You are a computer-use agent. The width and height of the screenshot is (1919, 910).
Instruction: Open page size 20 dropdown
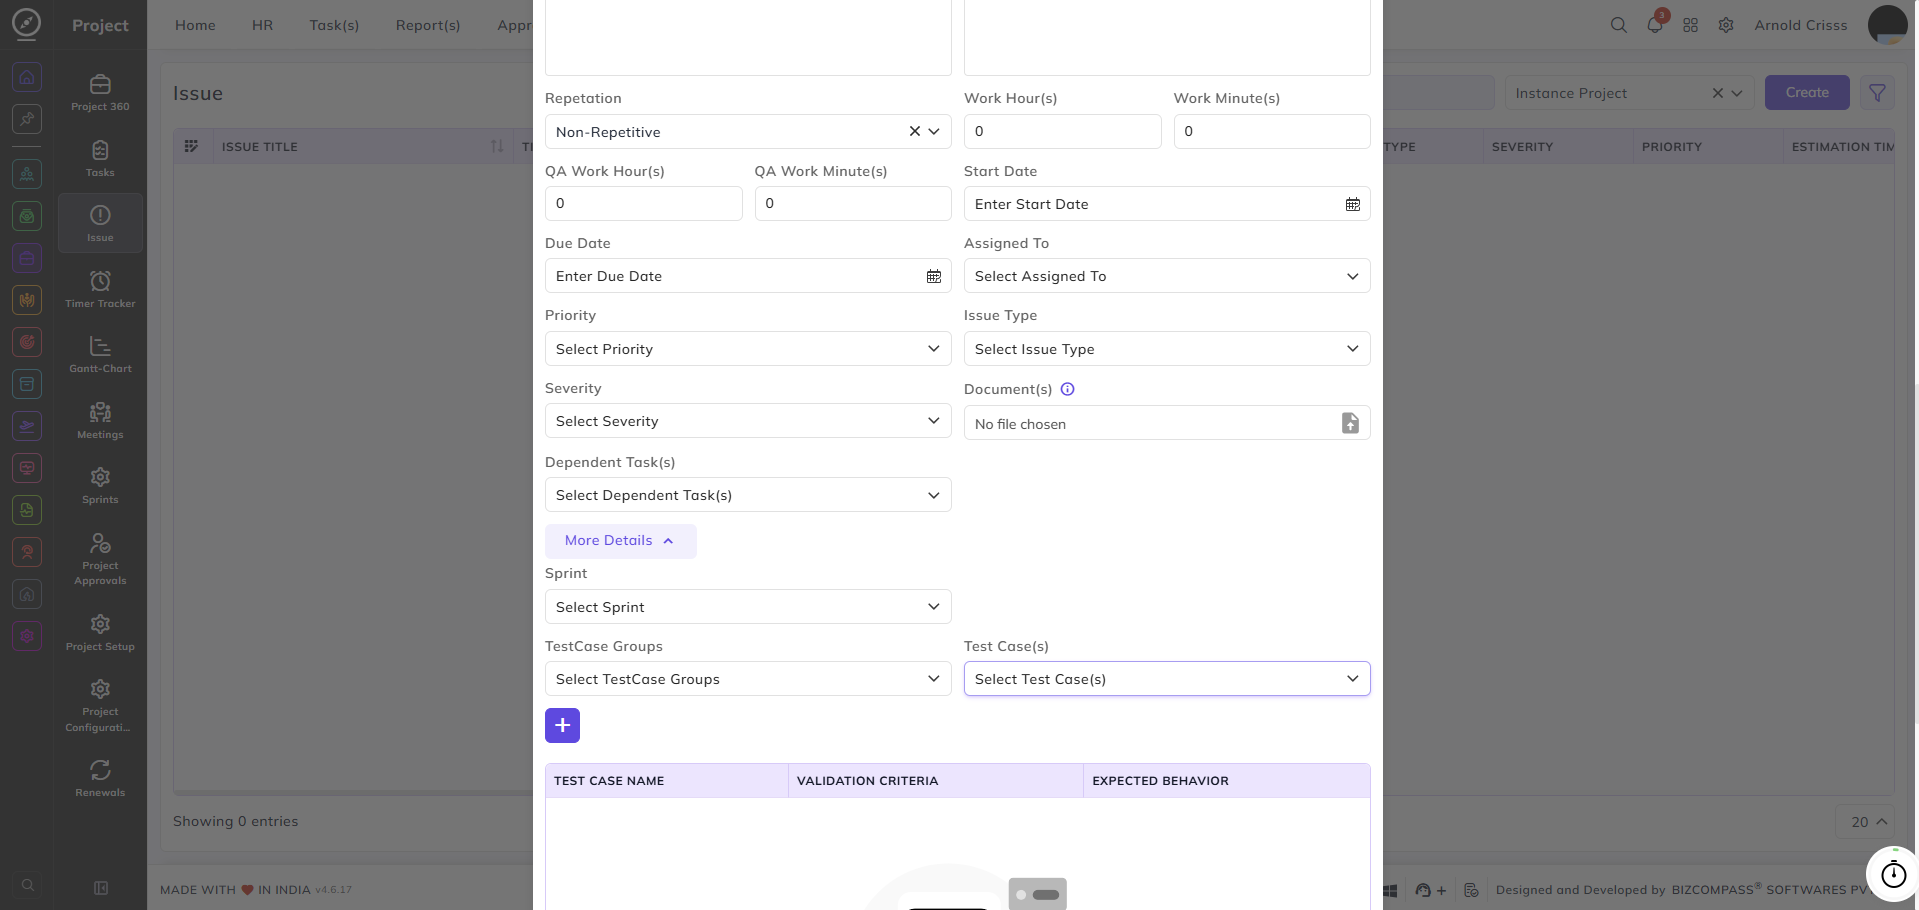point(1865,822)
